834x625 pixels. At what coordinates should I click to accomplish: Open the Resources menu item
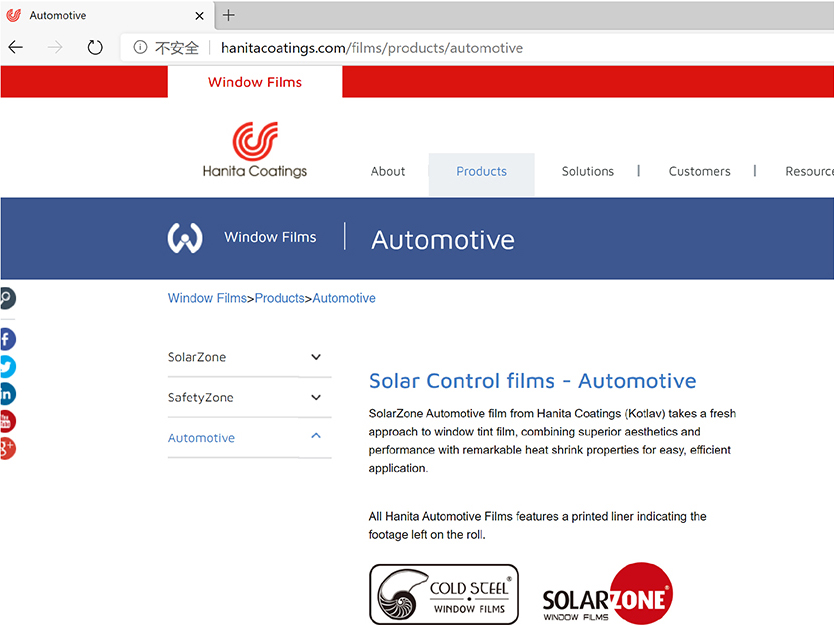click(x=809, y=171)
